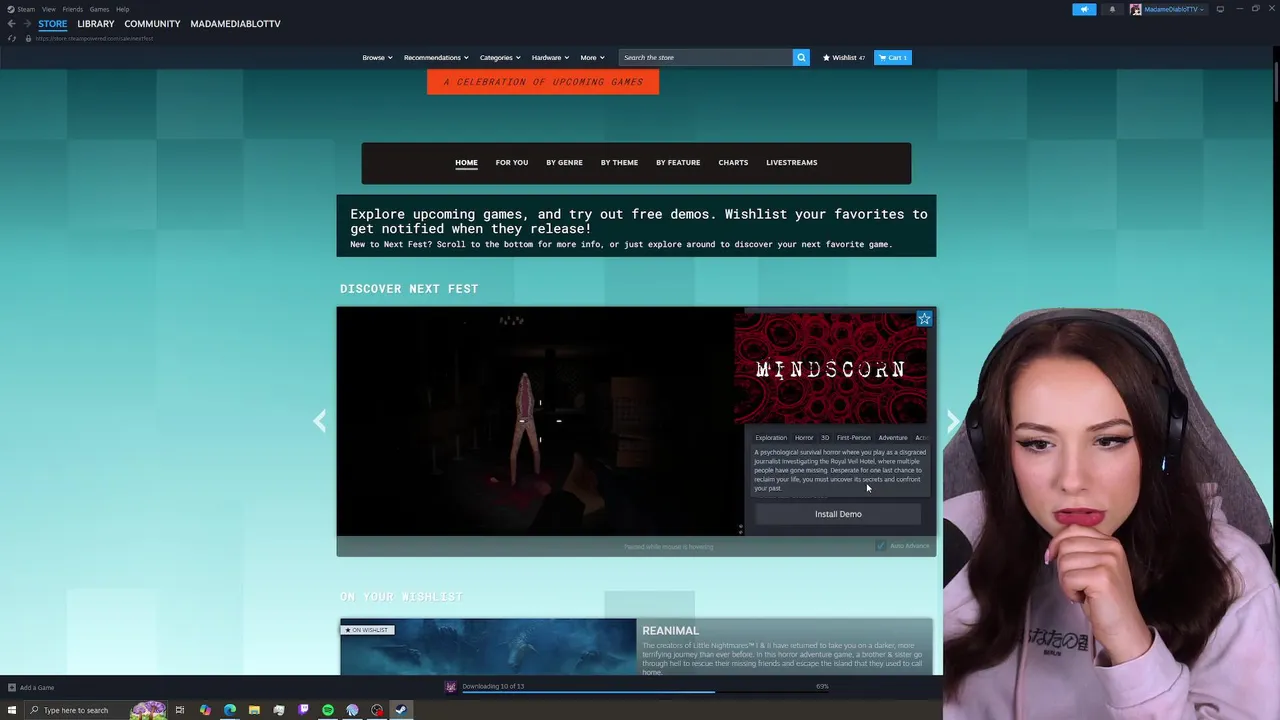
Task: Click the Horror tag
Action: pos(804,437)
